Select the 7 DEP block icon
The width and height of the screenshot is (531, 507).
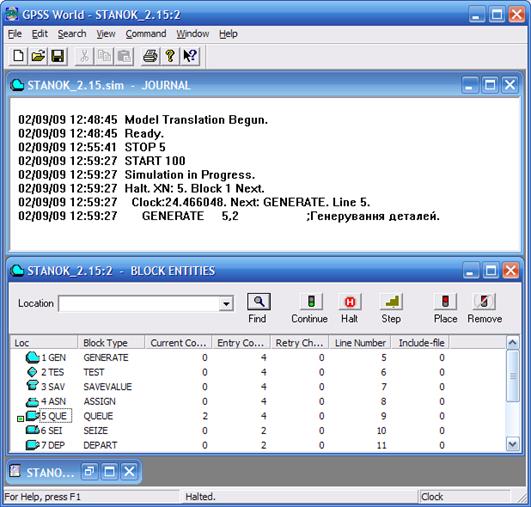(33, 445)
